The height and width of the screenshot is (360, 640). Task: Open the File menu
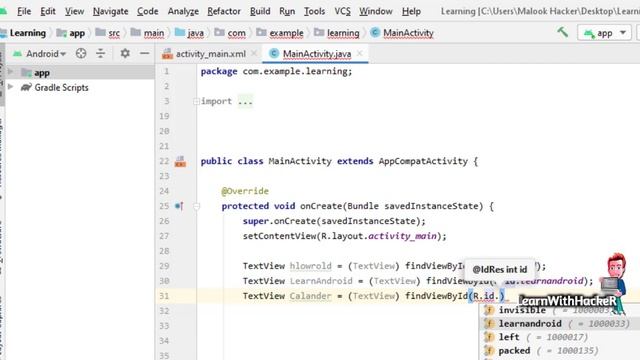24,11
